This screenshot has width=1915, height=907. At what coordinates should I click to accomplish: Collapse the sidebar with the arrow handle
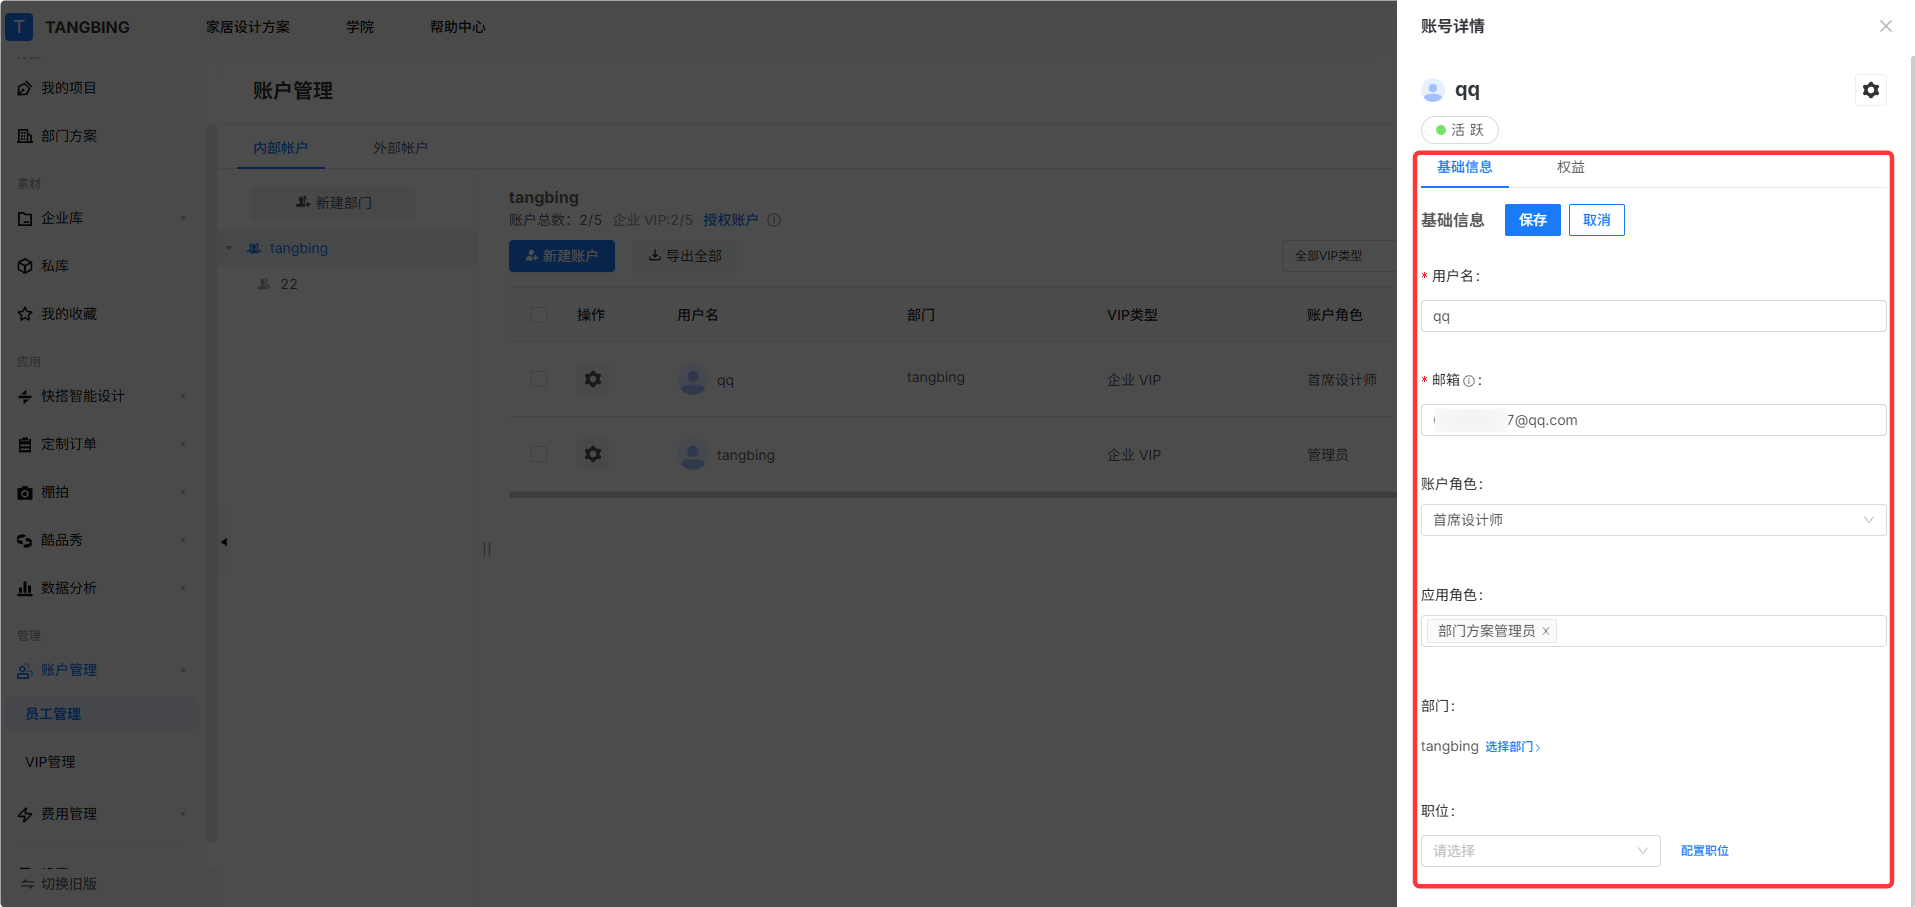click(x=224, y=542)
